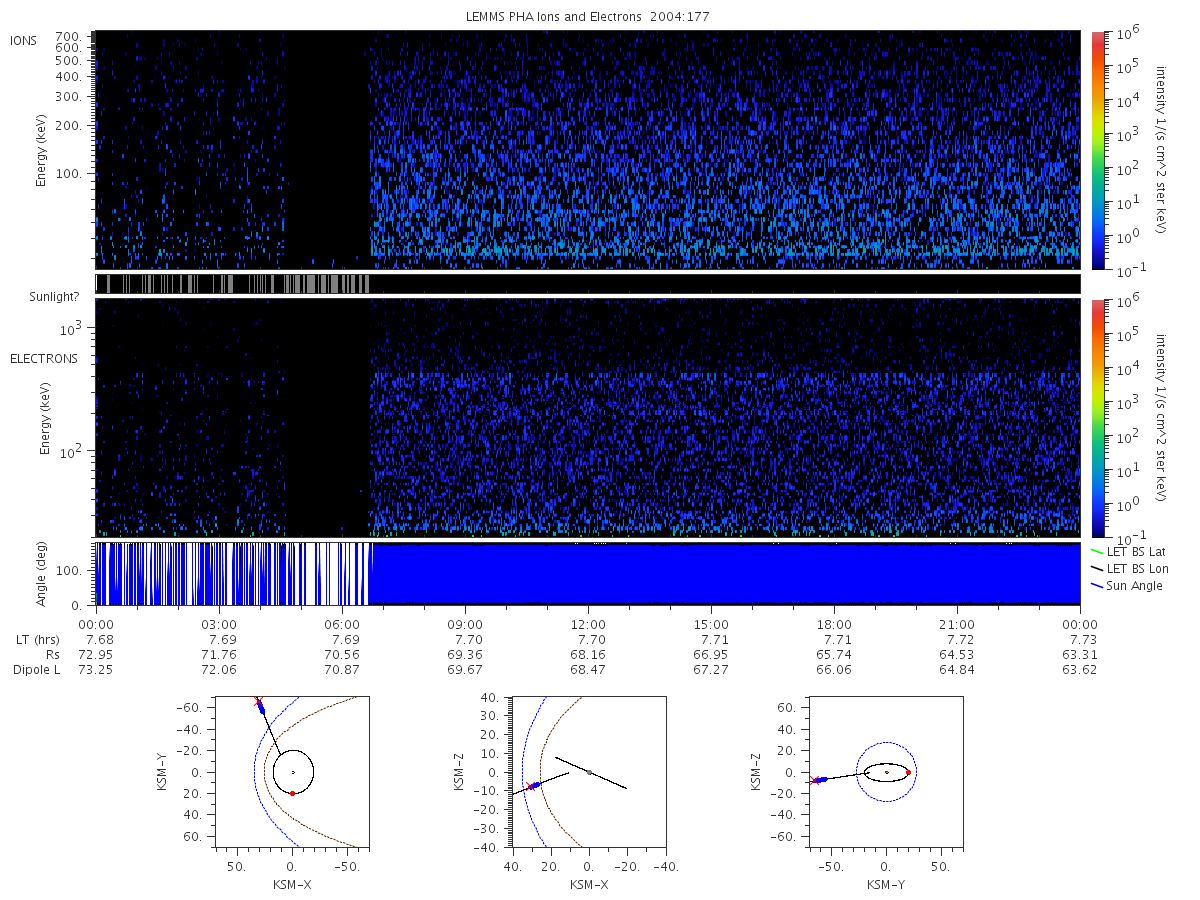The image size is (1200, 900).
Task: Click the blue dashed circle in the rightmost orbit plot
Action: tap(886, 772)
